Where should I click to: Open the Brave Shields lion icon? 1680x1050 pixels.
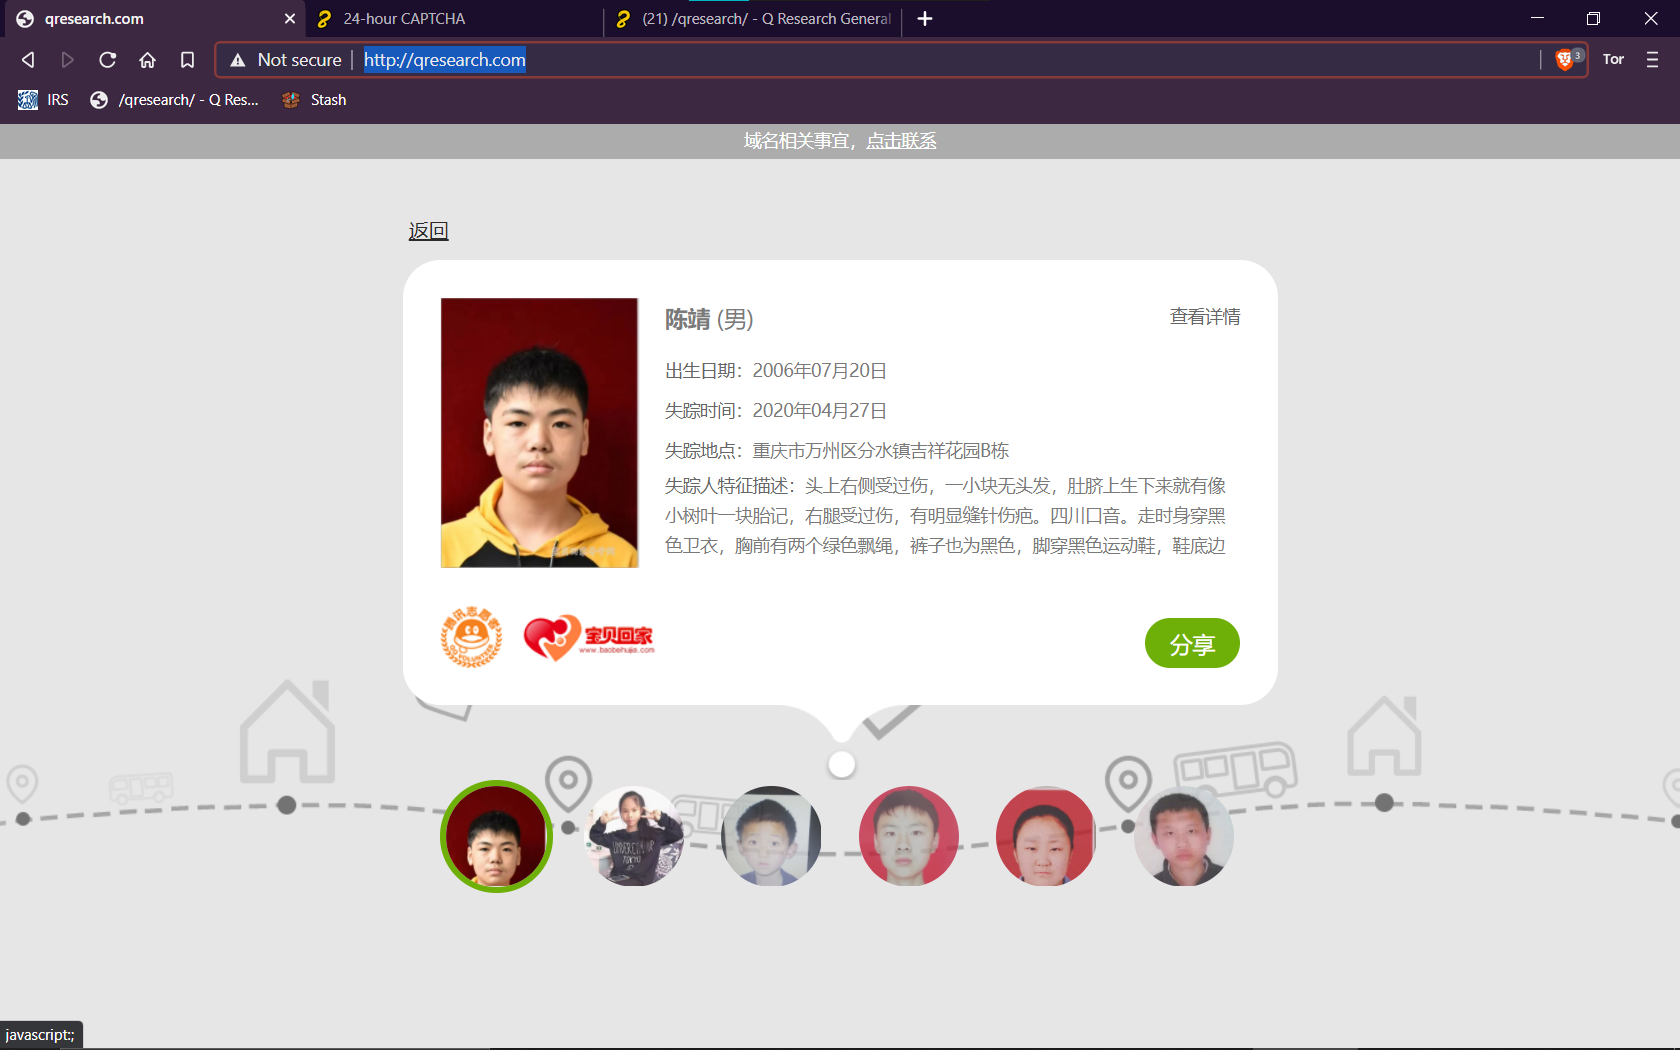pyautogui.click(x=1565, y=60)
